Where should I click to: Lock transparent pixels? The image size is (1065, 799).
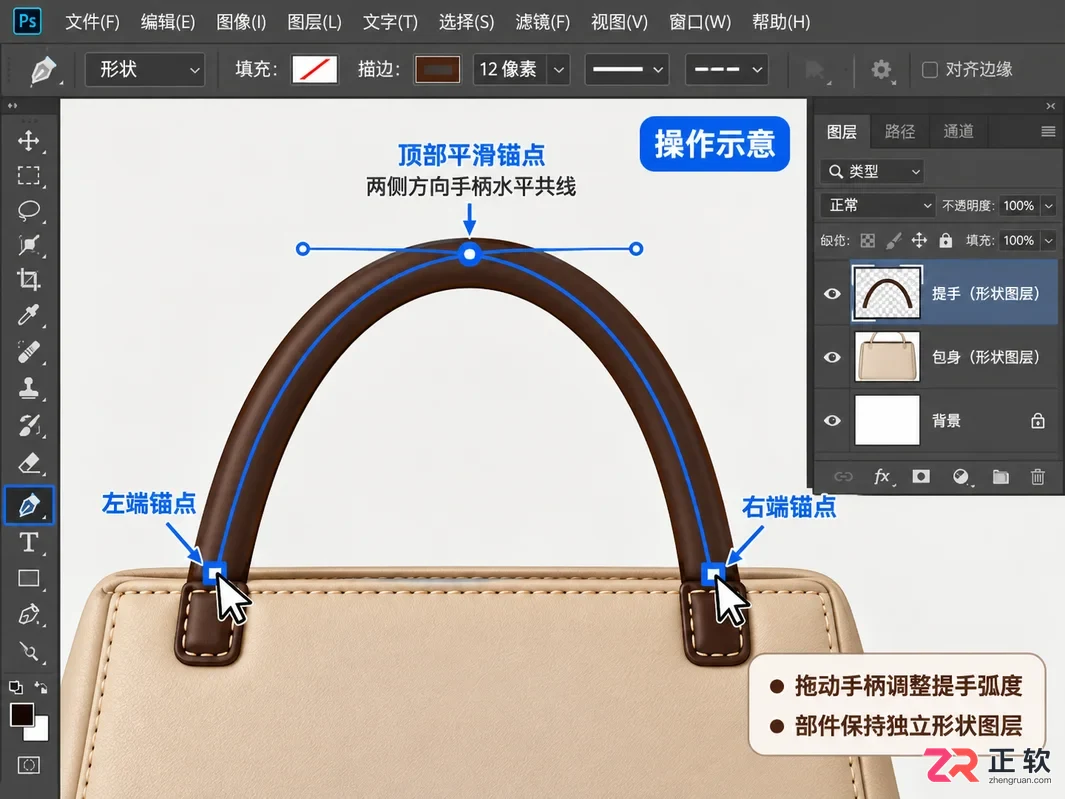point(867,241)
